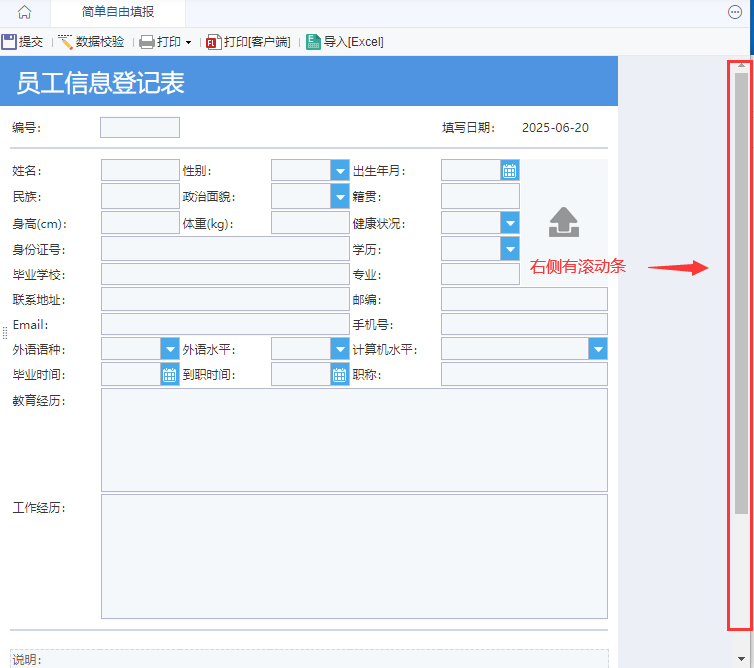The image size is (754, 668).
Task: Click the 打印 print button
Action: (160, 42)
